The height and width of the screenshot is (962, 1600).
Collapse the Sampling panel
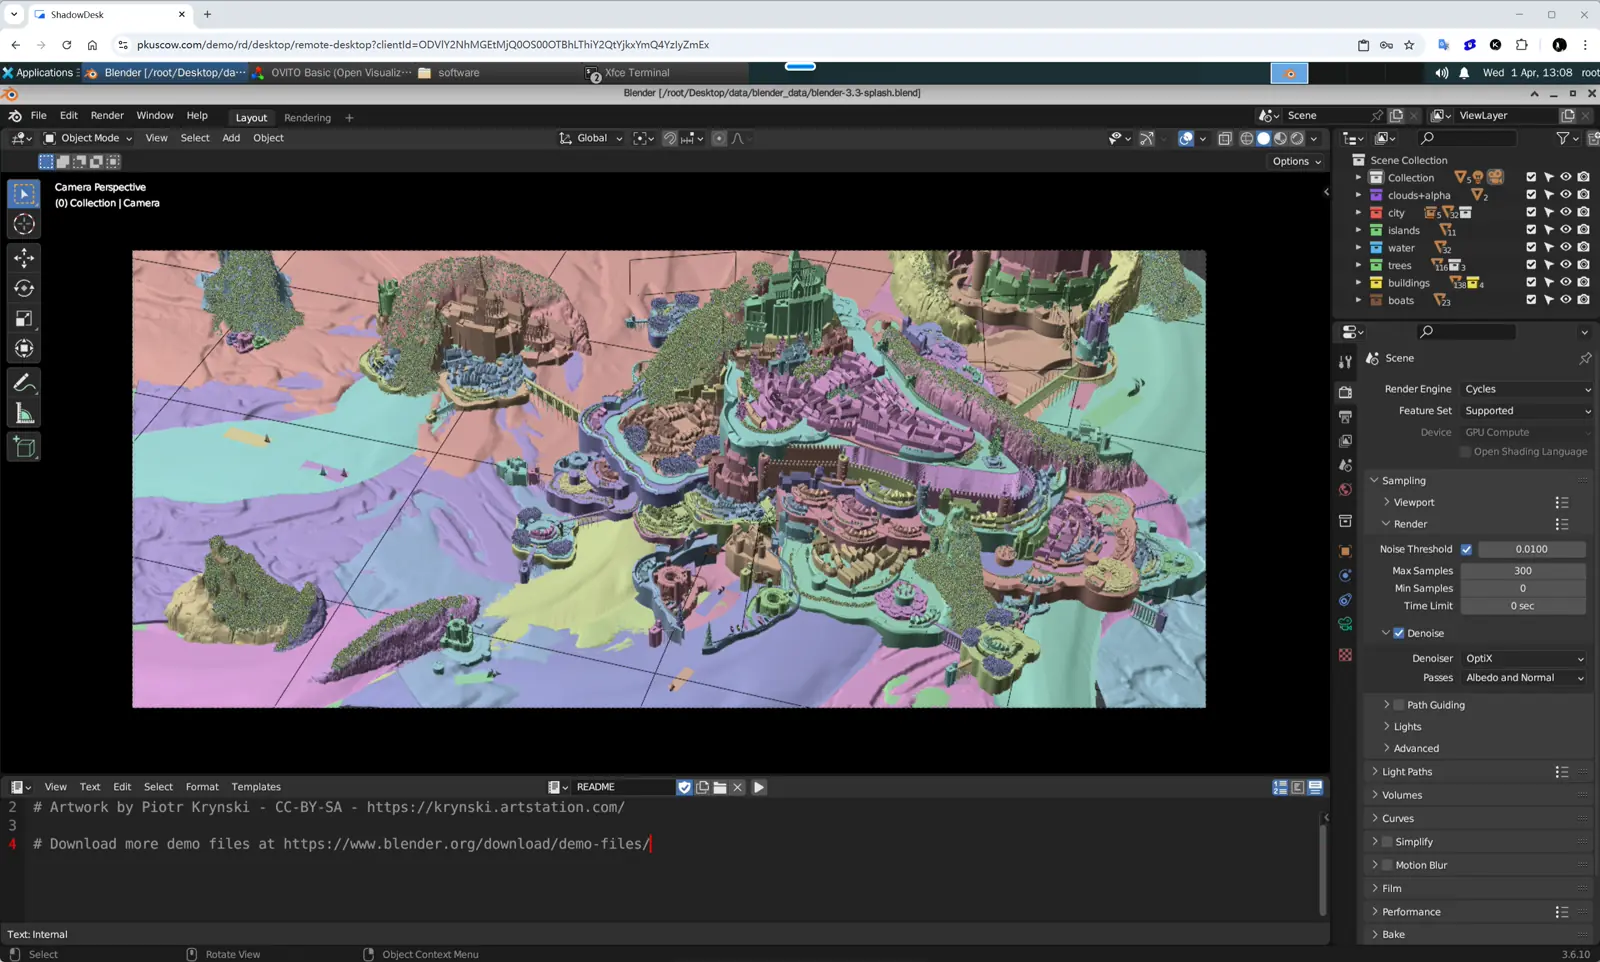click(x=1403, y=481)
